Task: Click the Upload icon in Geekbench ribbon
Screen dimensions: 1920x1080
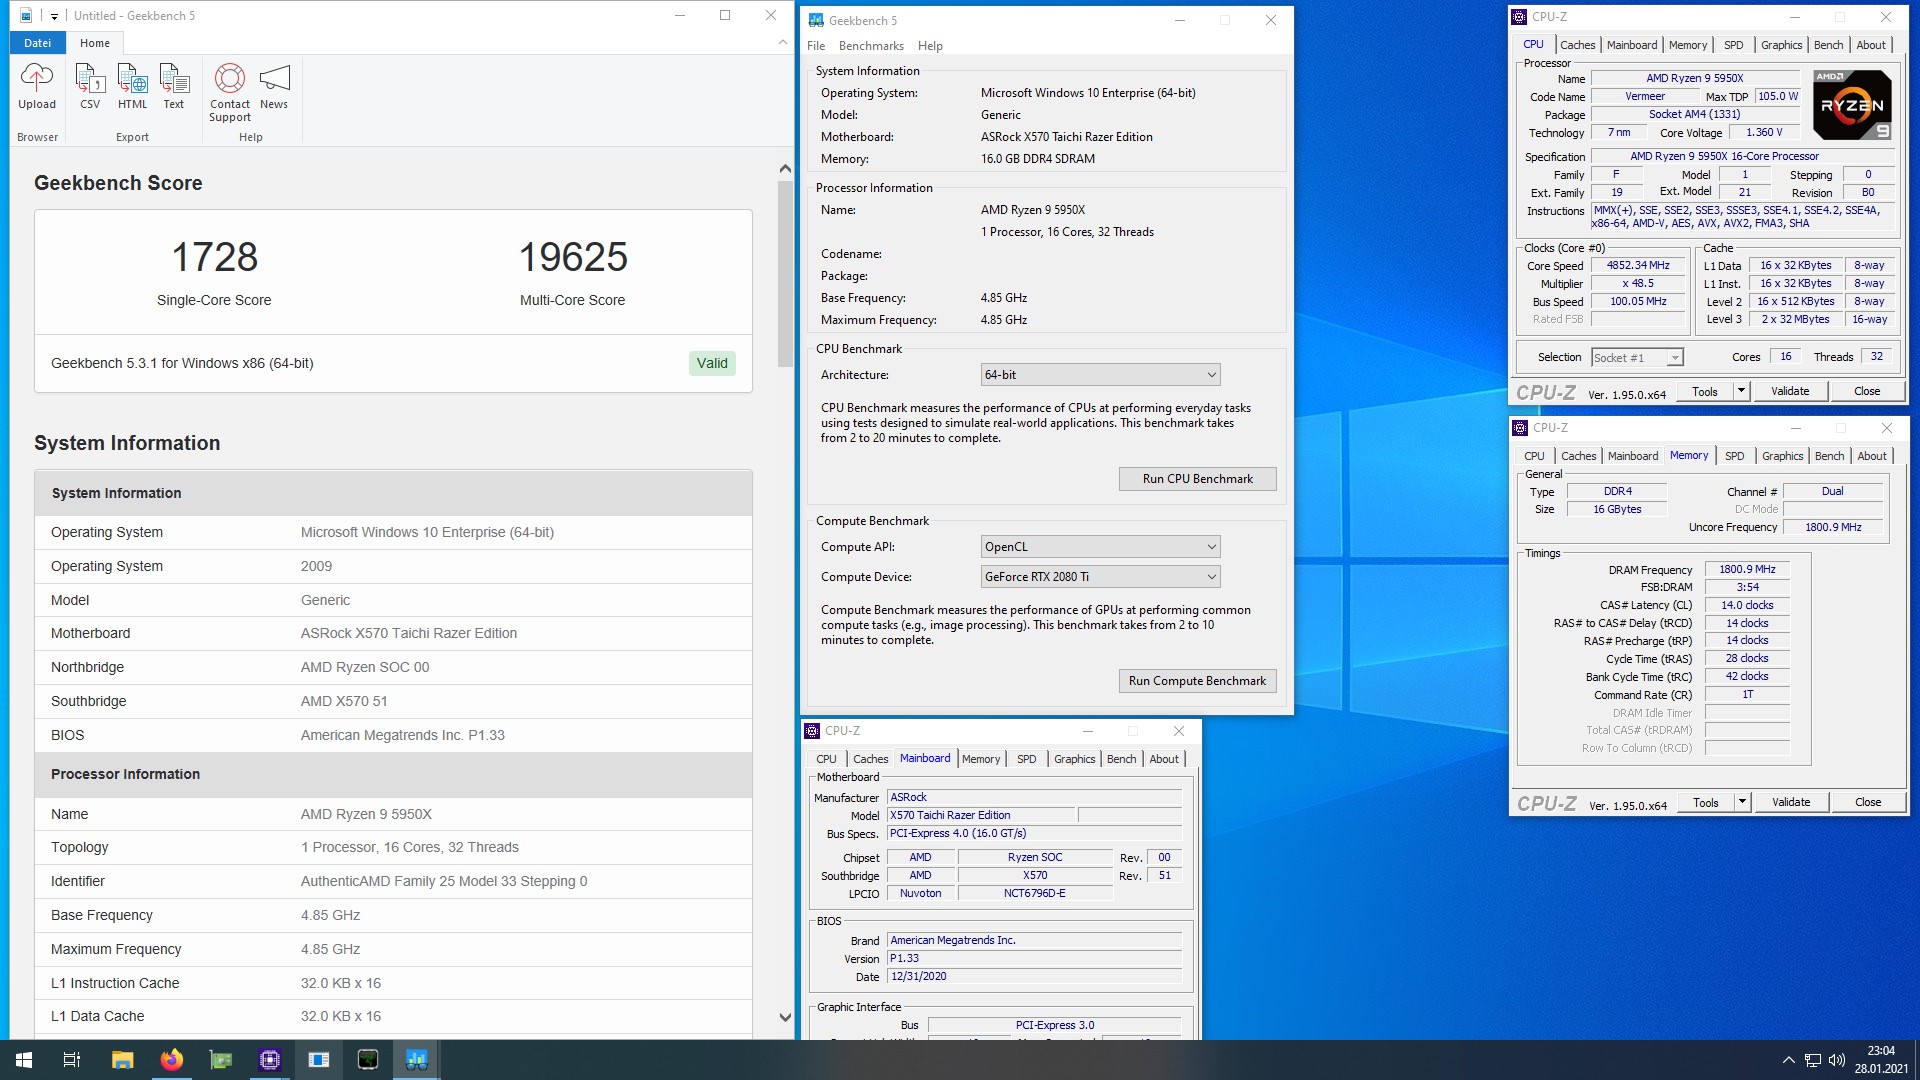Action: click(x=37, y=86)
